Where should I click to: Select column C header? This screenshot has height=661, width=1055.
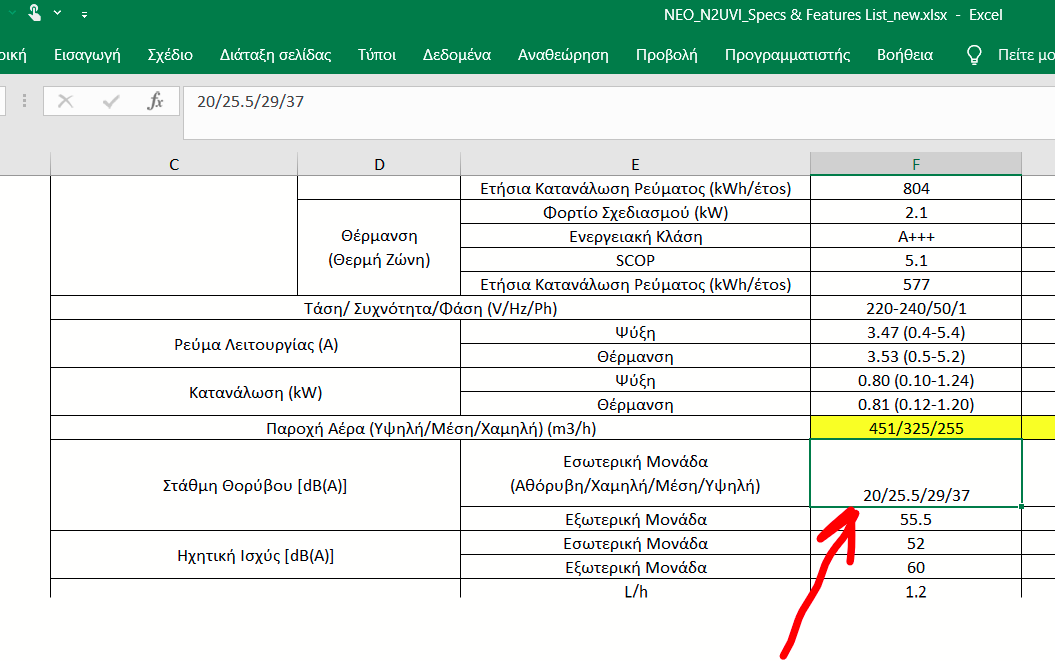tap(174, 164)
